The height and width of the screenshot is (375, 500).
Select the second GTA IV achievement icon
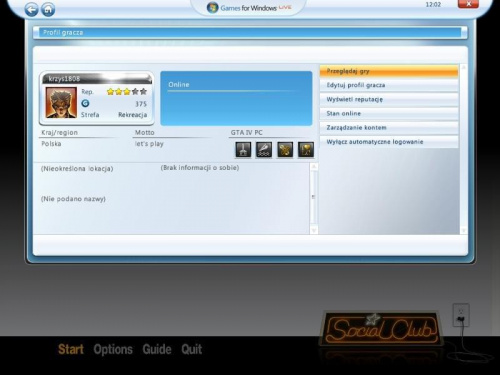point(264,150)
